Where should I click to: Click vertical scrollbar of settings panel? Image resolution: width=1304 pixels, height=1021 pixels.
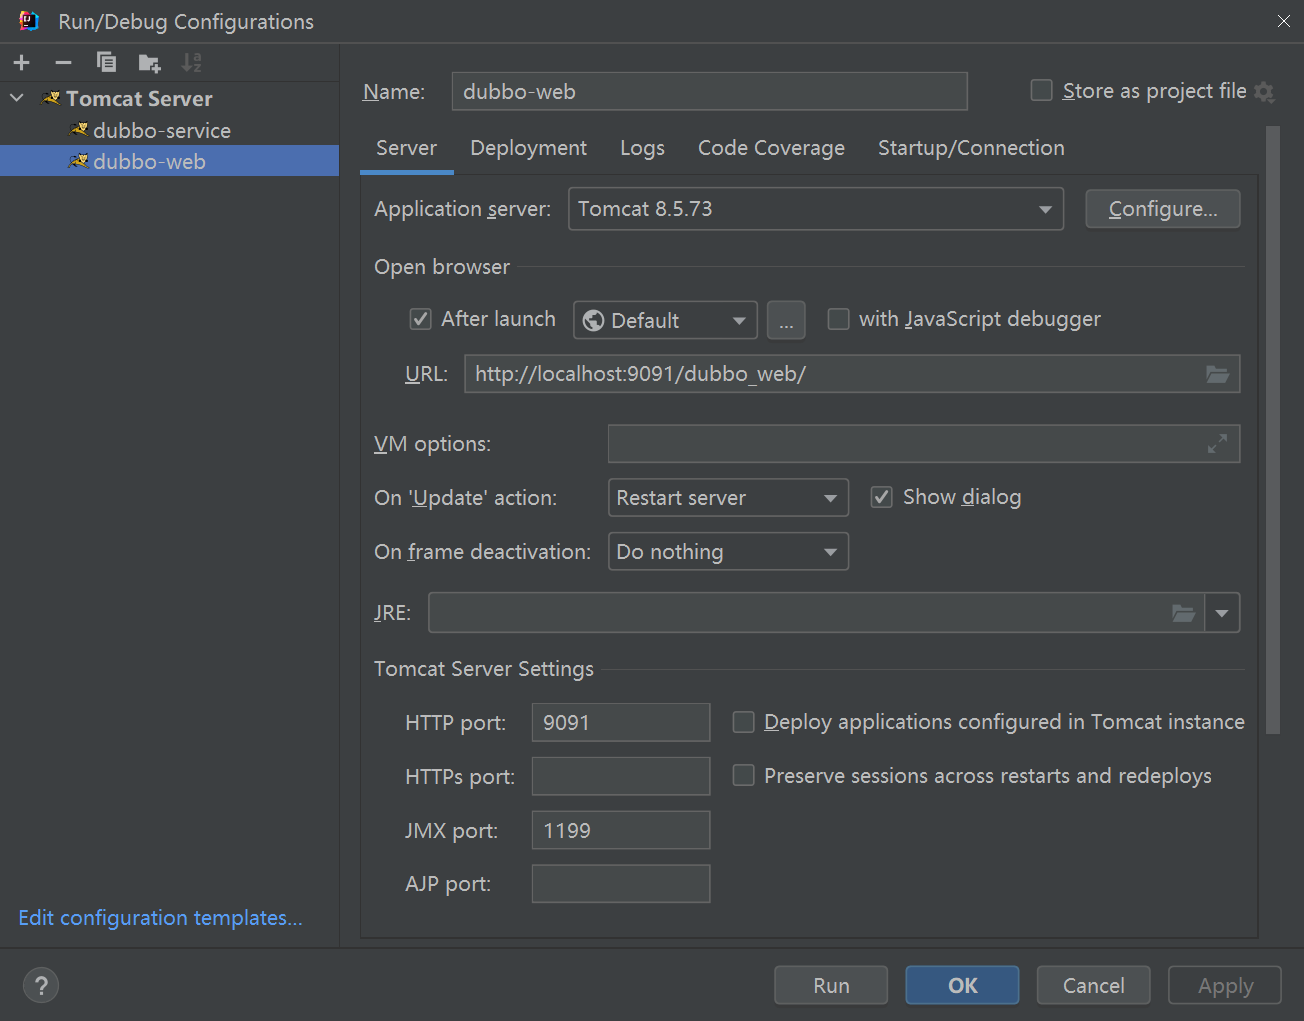1272,430
